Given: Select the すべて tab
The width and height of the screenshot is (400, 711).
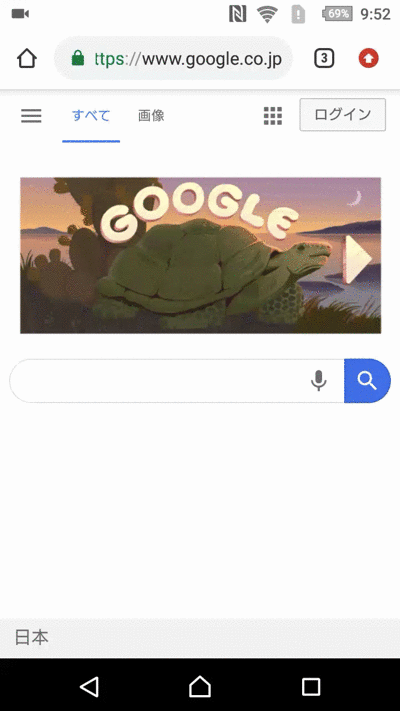Looking at the screenshot, I should click(x=91, y=116).
